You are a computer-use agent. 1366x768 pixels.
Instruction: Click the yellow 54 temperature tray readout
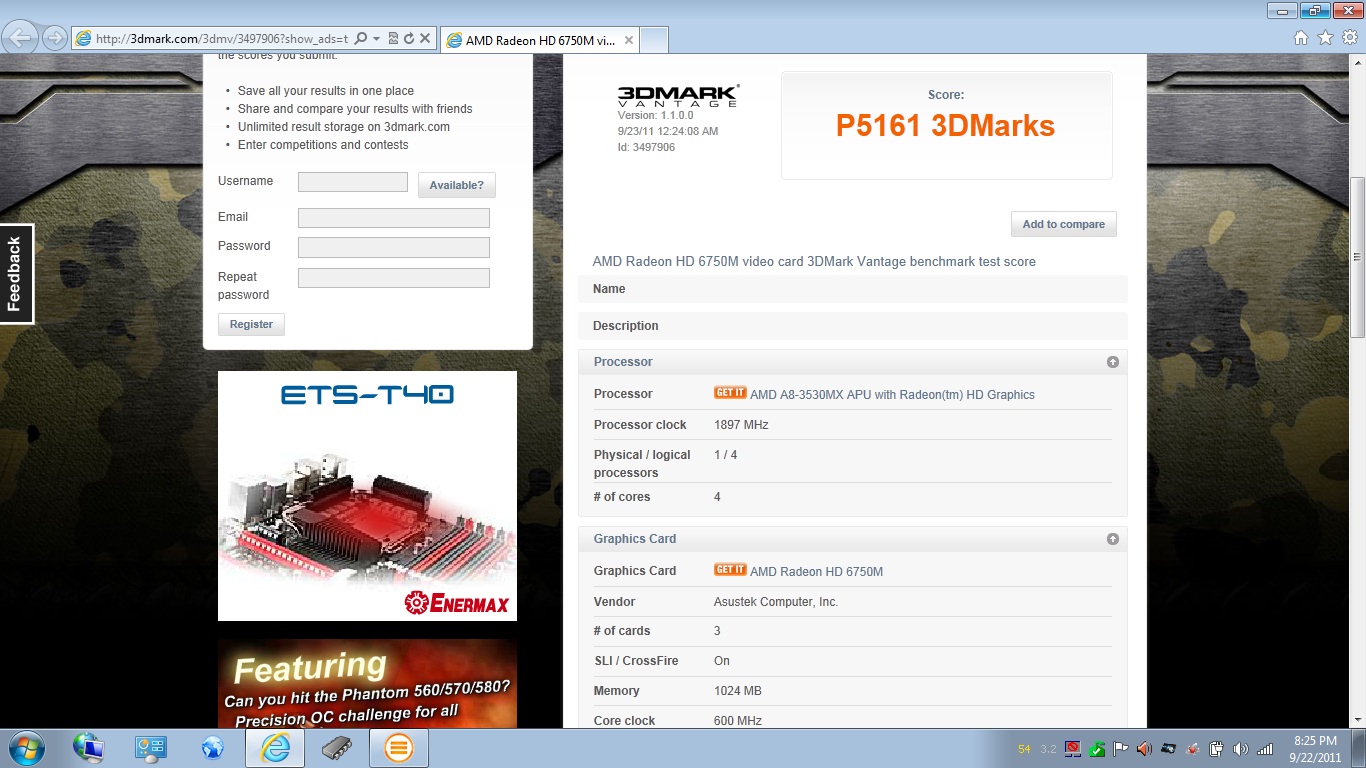pos(1024,749)
